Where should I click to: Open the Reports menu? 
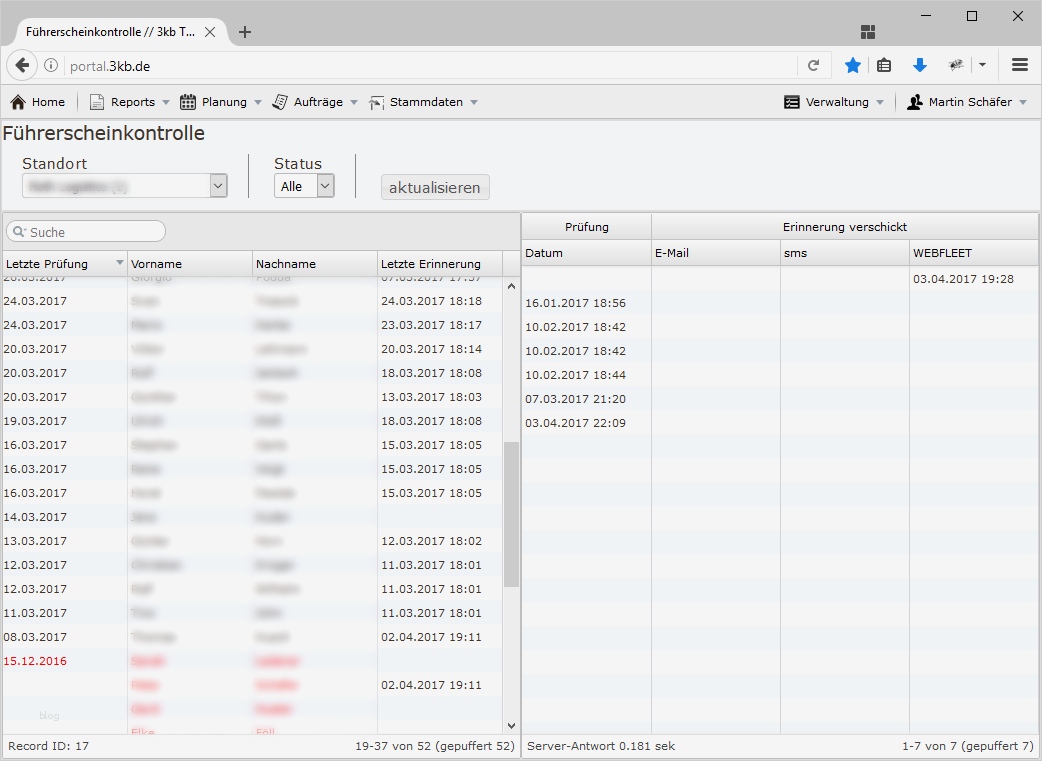(x=130, y=102)
